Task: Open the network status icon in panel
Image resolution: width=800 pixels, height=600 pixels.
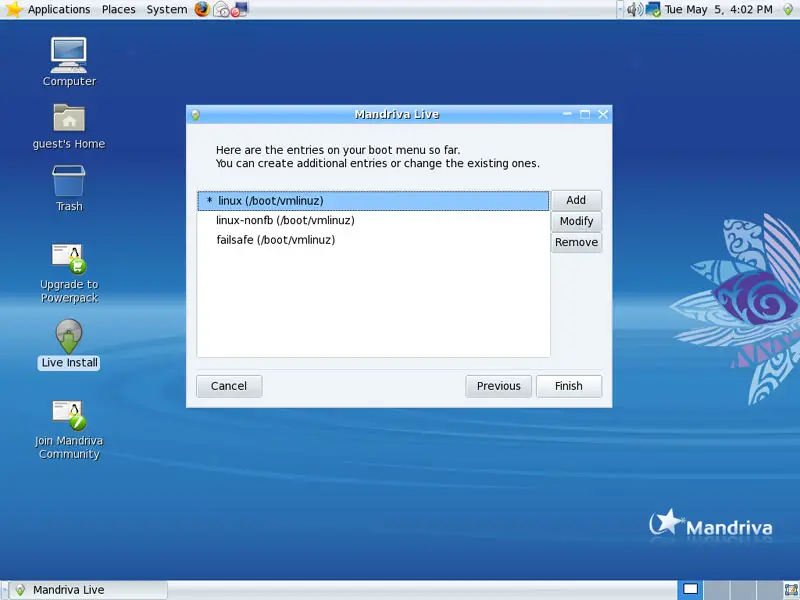Action: point(653,9)
